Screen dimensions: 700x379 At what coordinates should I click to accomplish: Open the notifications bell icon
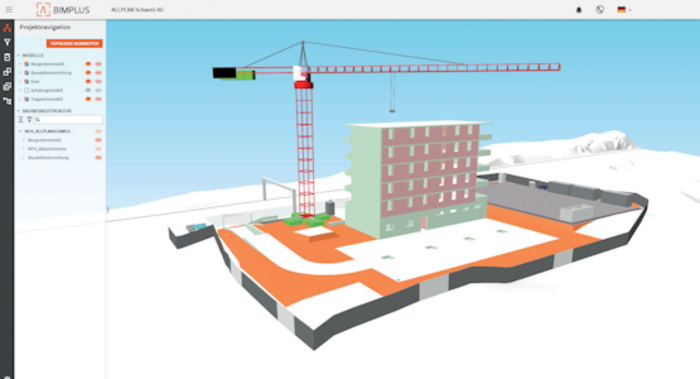pos(579,10)
